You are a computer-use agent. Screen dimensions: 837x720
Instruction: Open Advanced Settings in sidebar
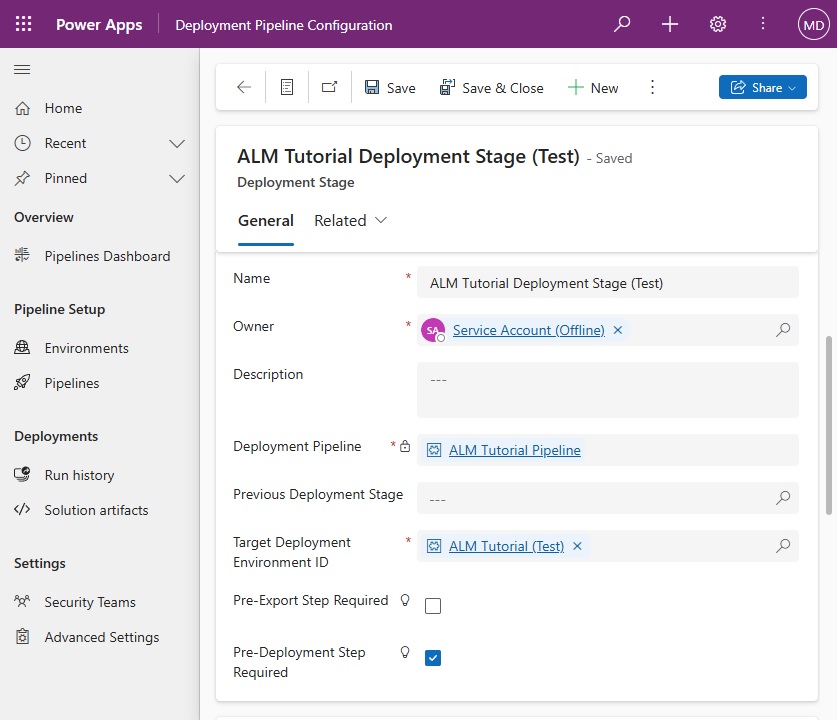[100, 637]
